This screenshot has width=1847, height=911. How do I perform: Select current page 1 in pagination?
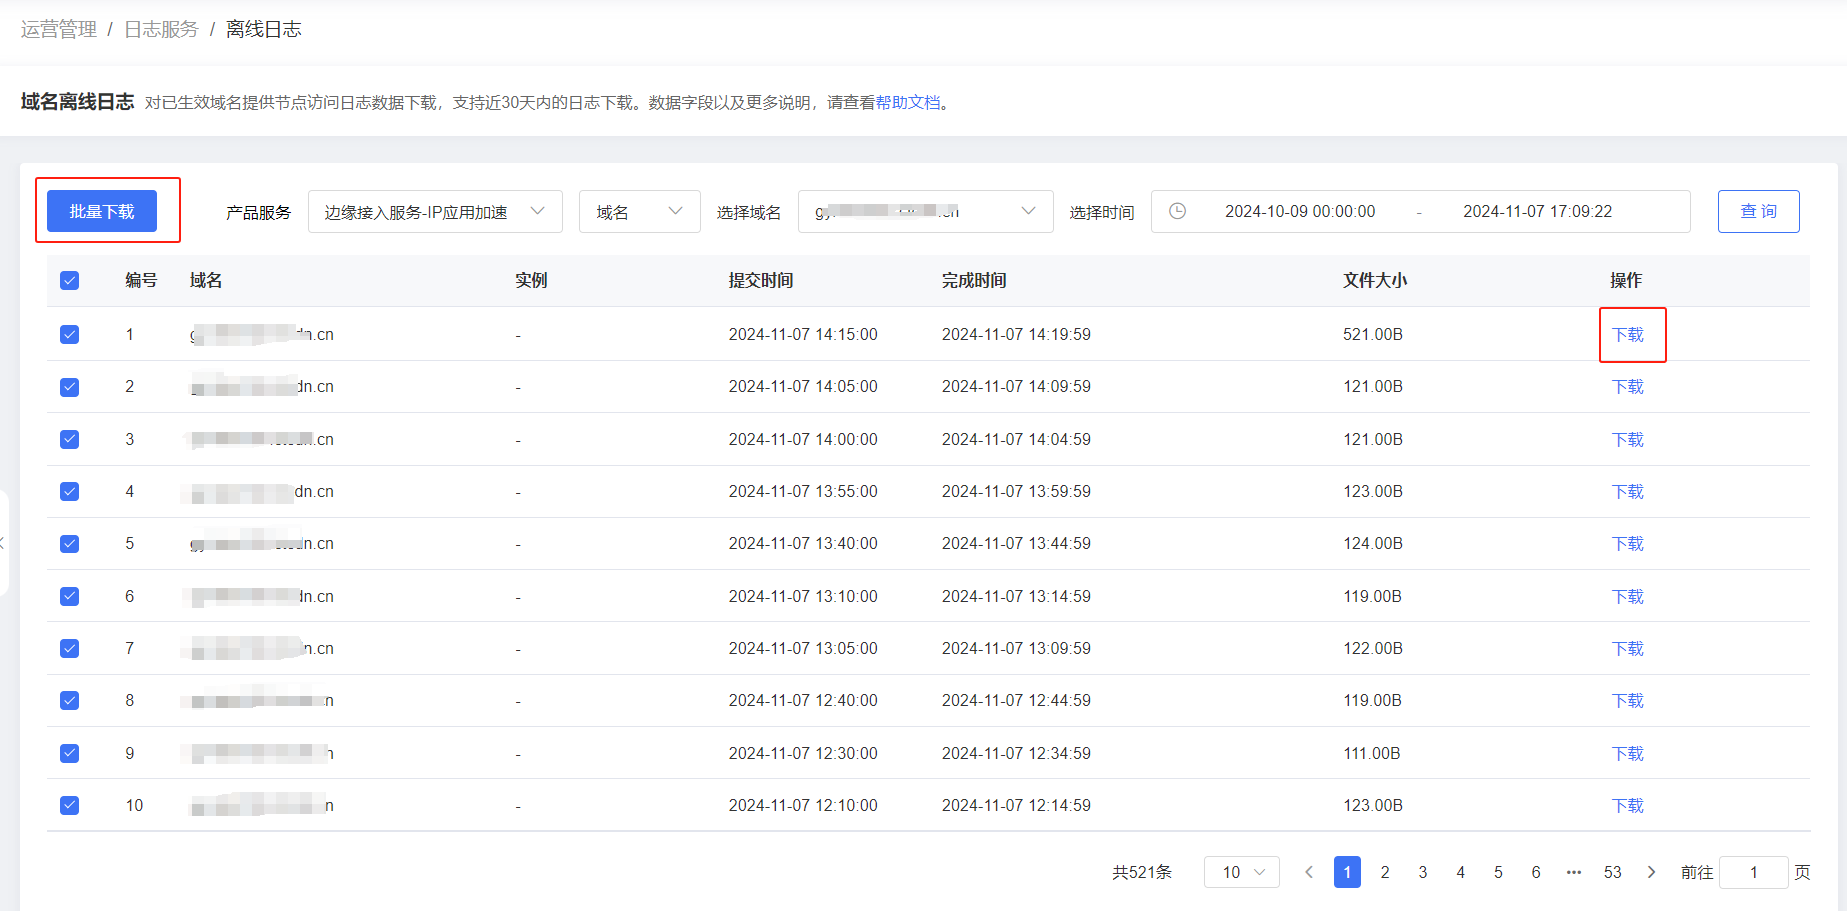tap(1347, 872)
